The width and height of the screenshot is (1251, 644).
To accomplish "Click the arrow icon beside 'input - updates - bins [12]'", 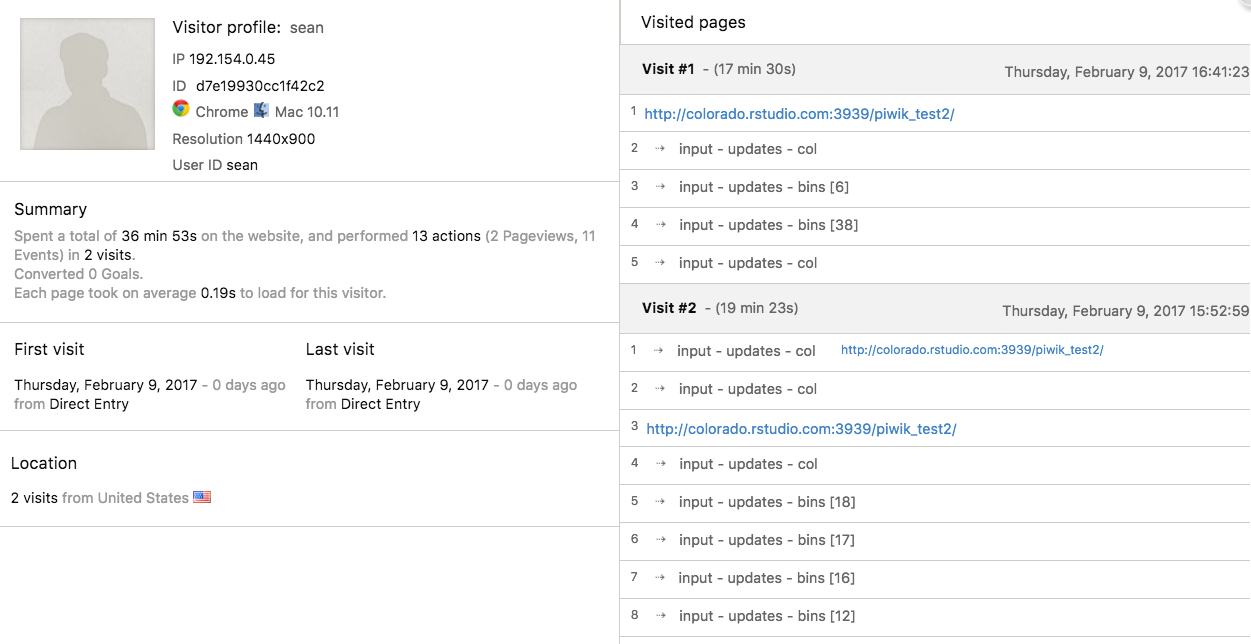I will pyautogui.click(x=658, y=616).
